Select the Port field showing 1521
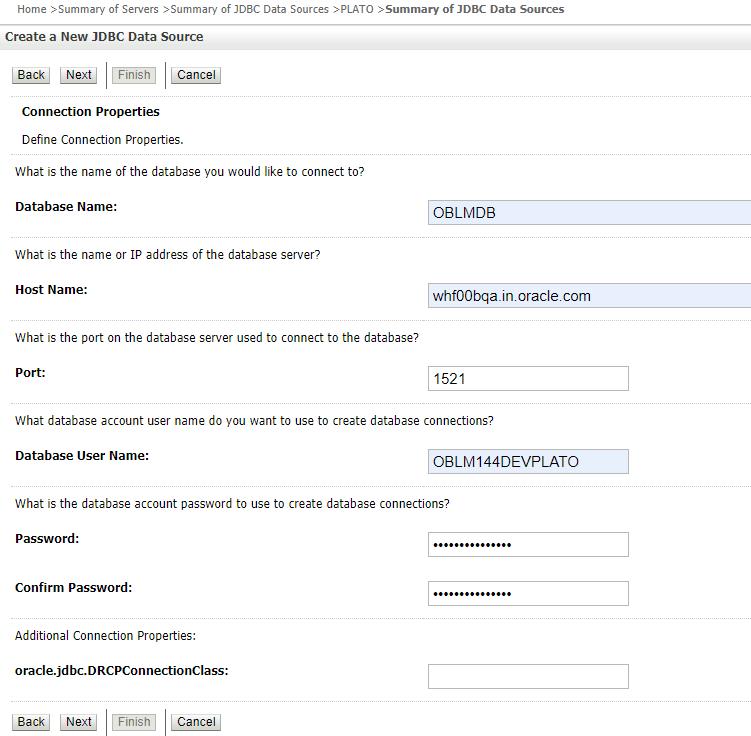Image resolution: width=751 pixels, height=736 pixels. coord(528,379)
